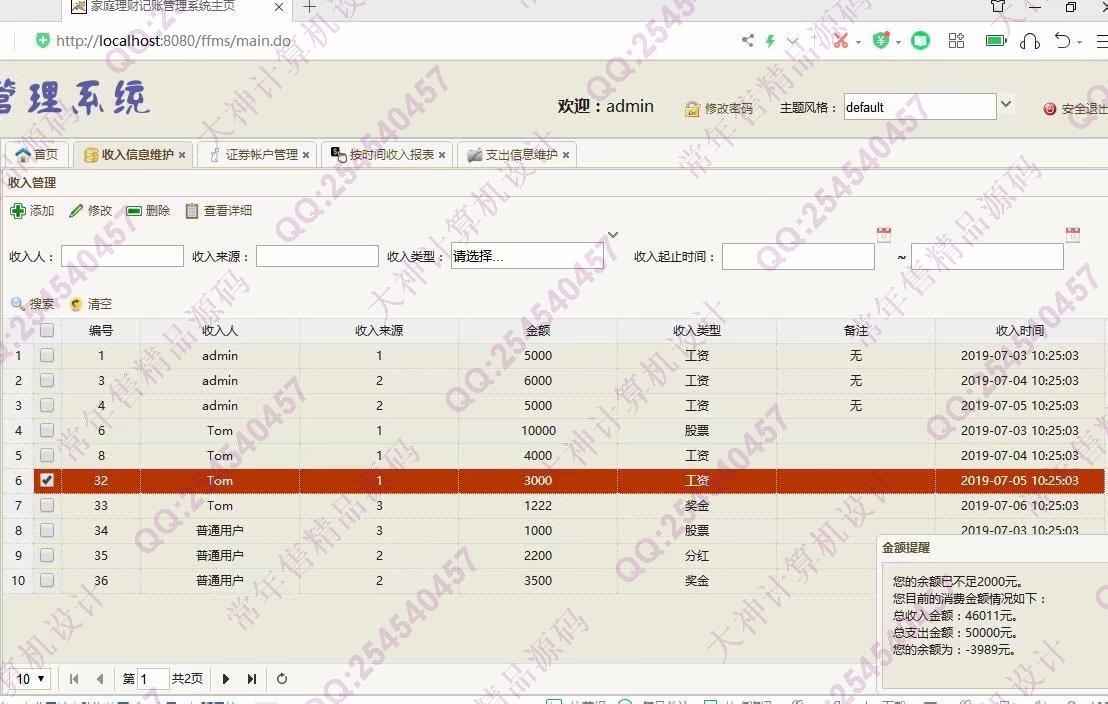Close the 证券帐户管理 tab
Screen dimensions: 1108x704
point(306,155)
